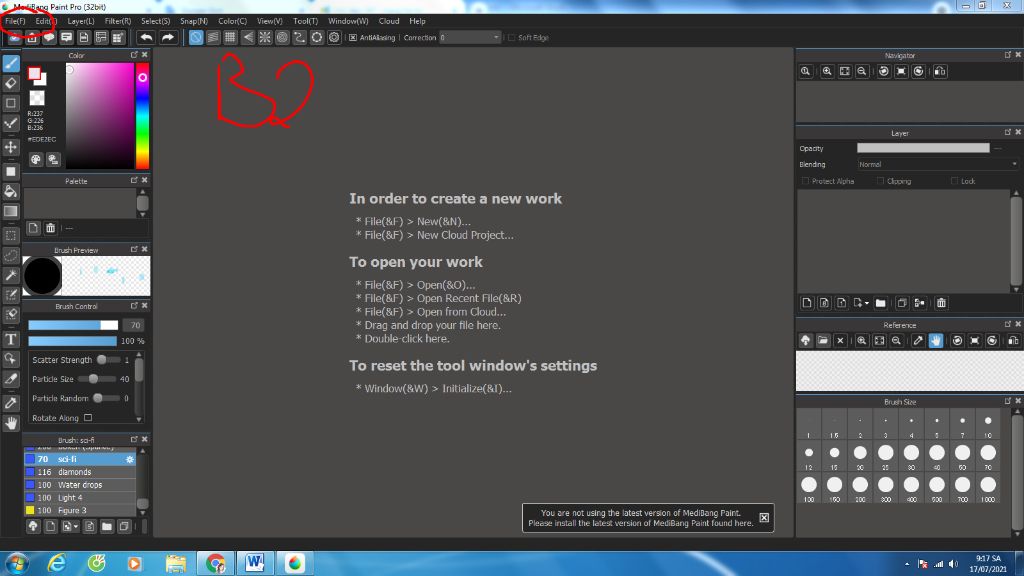Select the diamonds brush
Image resolution: width=1024 pixels, height=576 pixels.
tap(80, 472)
